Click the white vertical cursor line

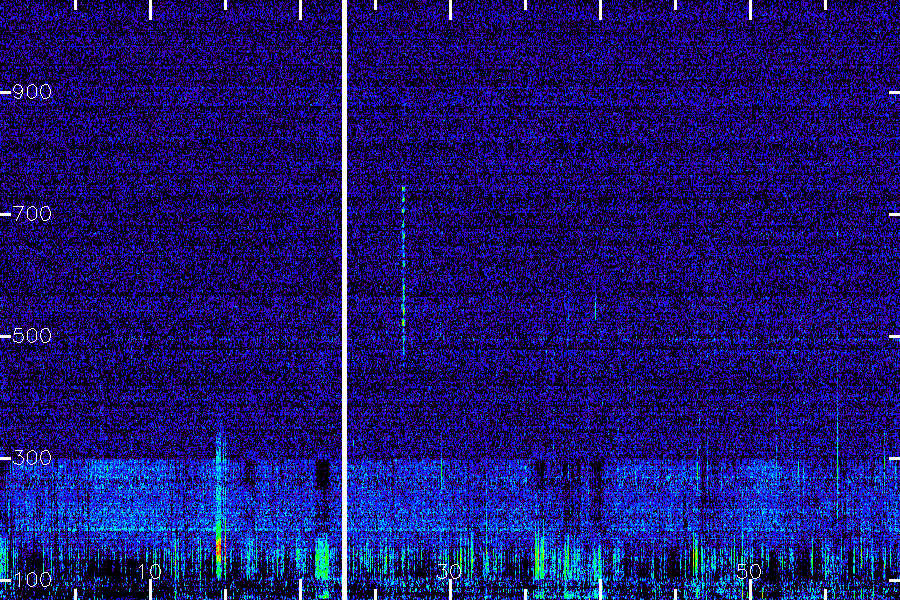pos(344,300)
